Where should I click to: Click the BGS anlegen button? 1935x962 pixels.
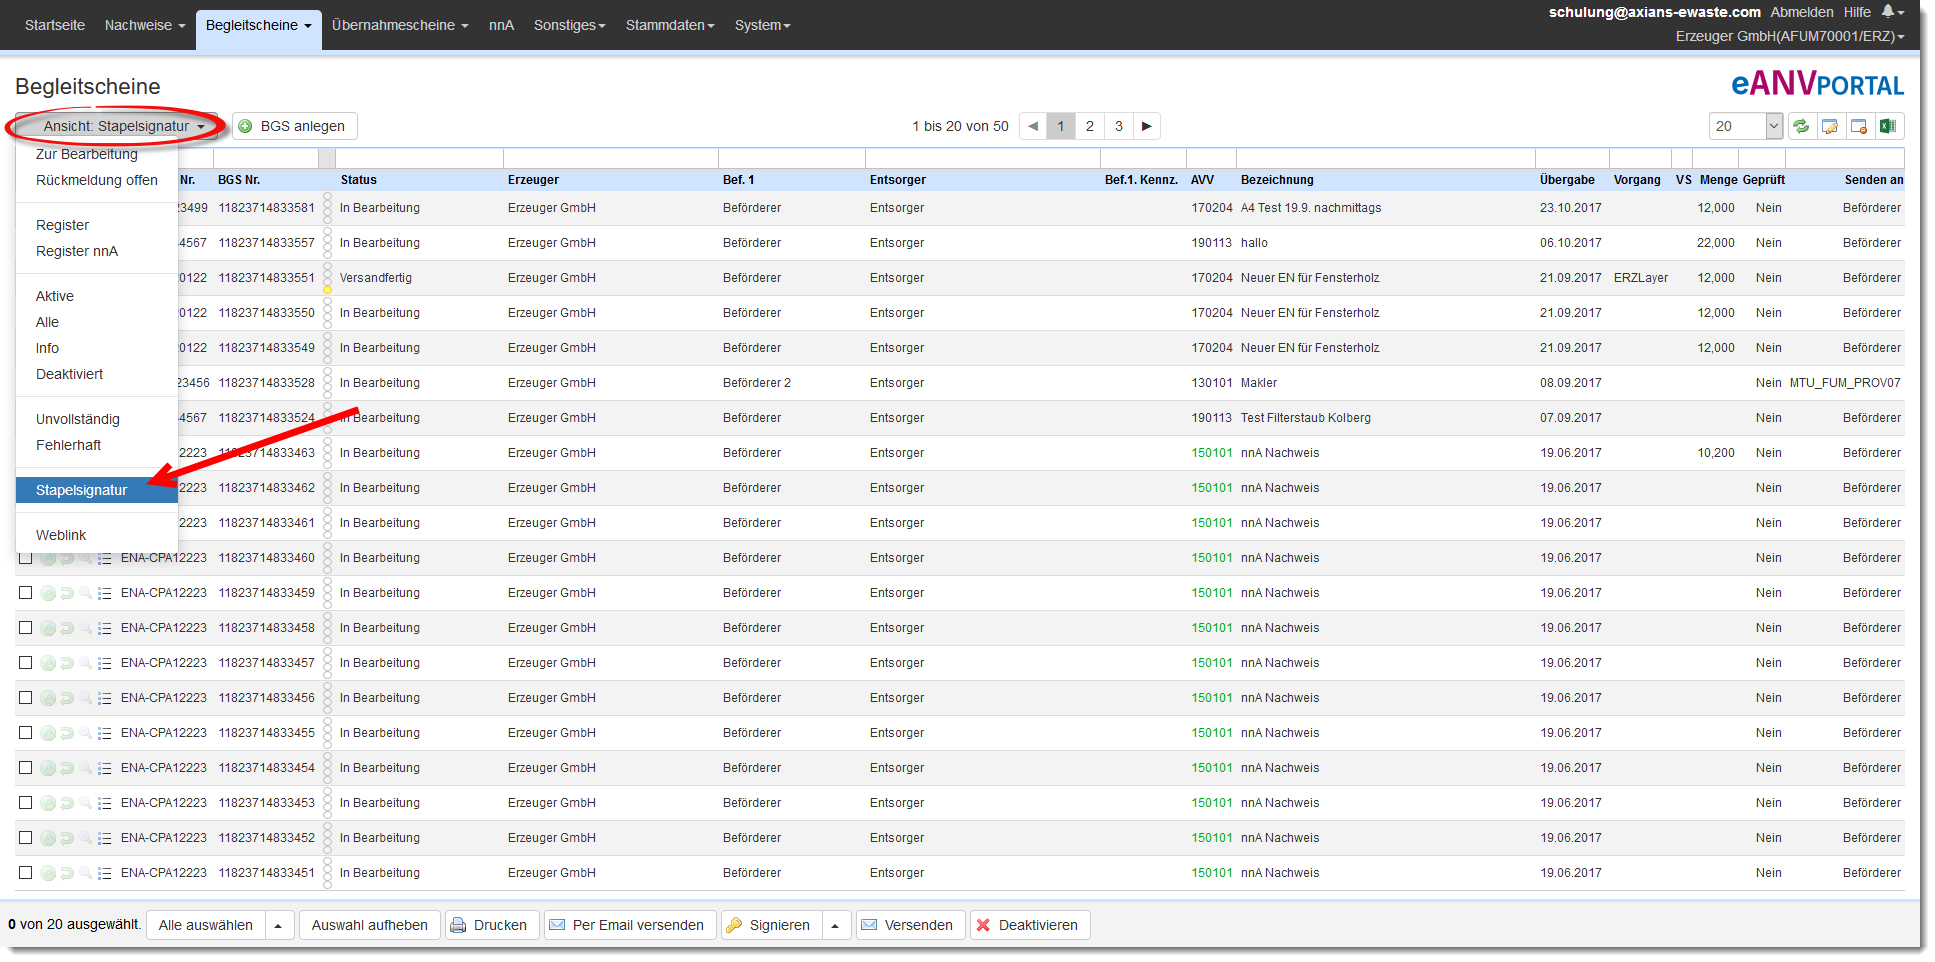[x=294, y=126]
